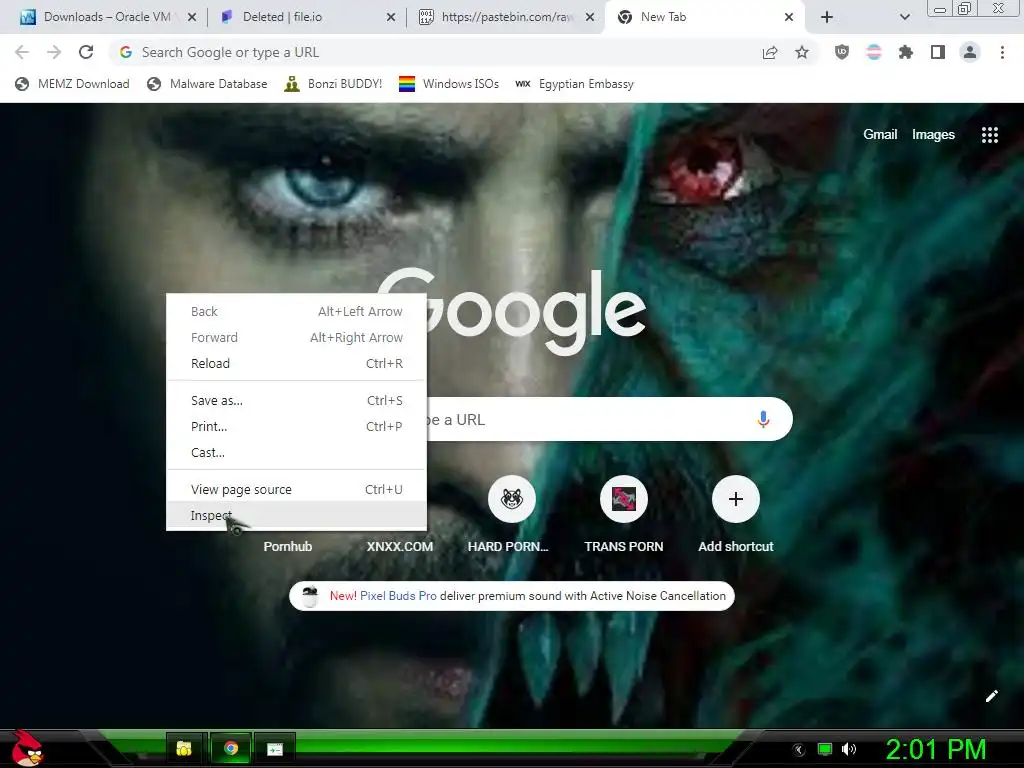This screenshot has width=1024, height=768.
Task: Click the 2:01 PM taskbar clock
Action: pos(936,749)
